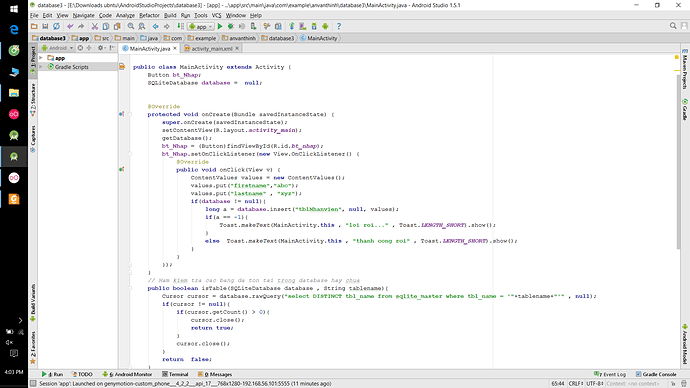Open the Android project view dropdown
690x388 pixels.
coord(58,48)
